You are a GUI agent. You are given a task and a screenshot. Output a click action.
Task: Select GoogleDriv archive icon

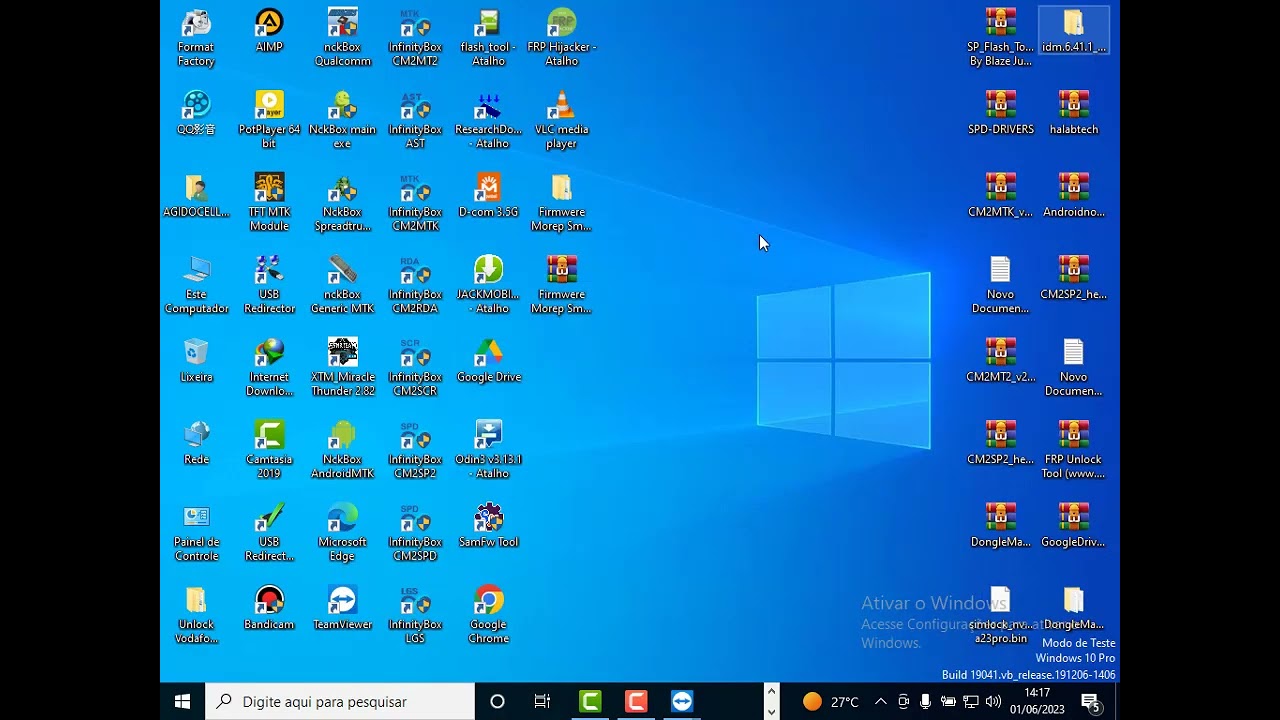1073,526
